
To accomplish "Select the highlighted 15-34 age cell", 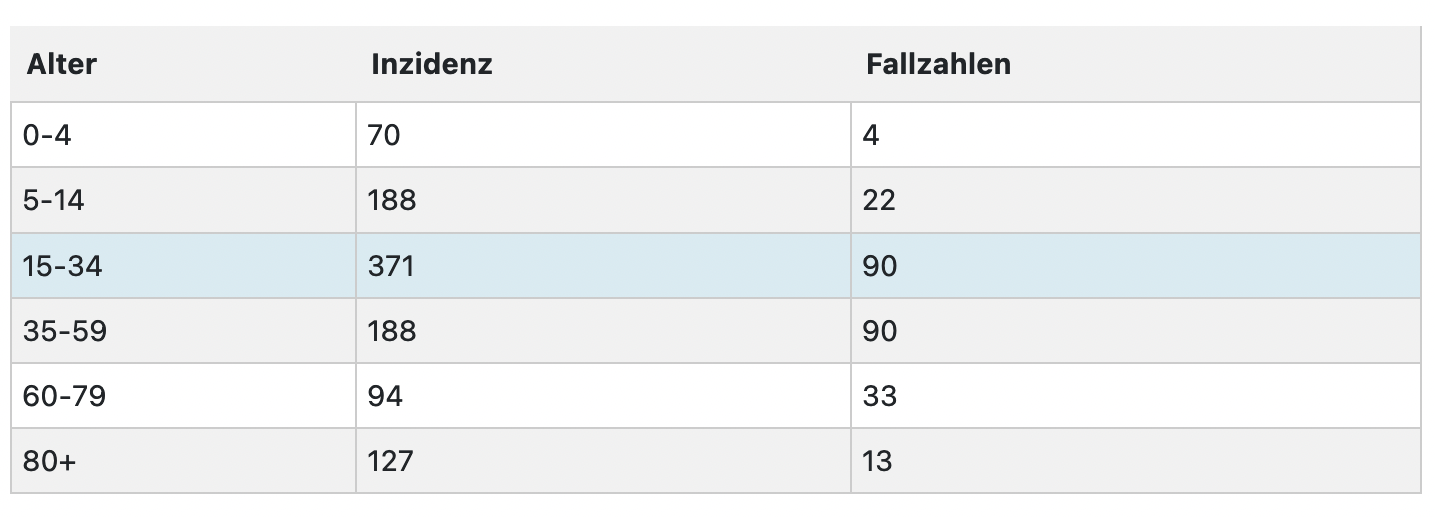I will [184, 266].
